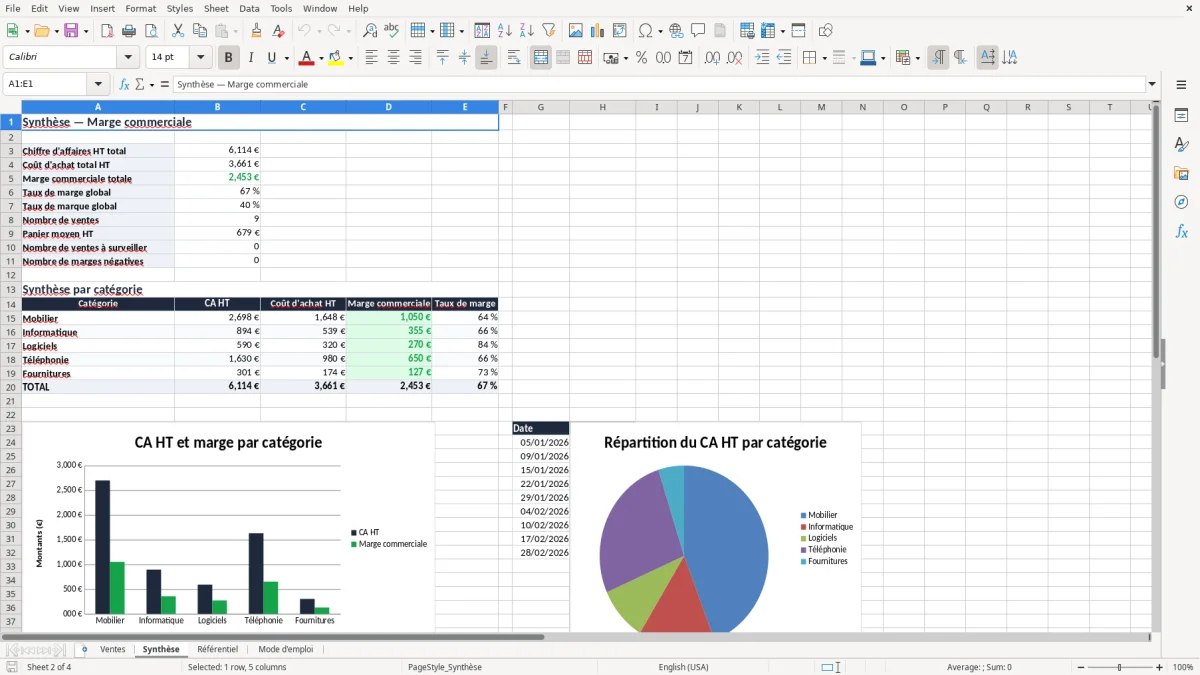Insert a comment
Screen dimensions: 1200x675
[698, 31]
